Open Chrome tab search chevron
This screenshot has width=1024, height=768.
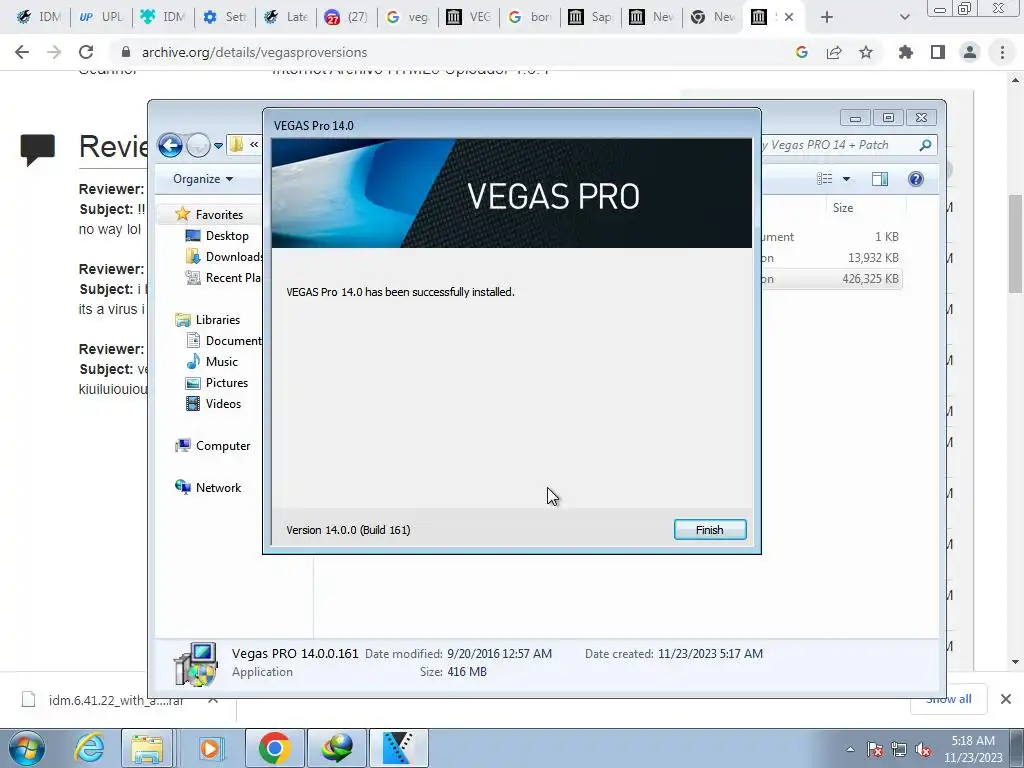click(x=904, y=17)
